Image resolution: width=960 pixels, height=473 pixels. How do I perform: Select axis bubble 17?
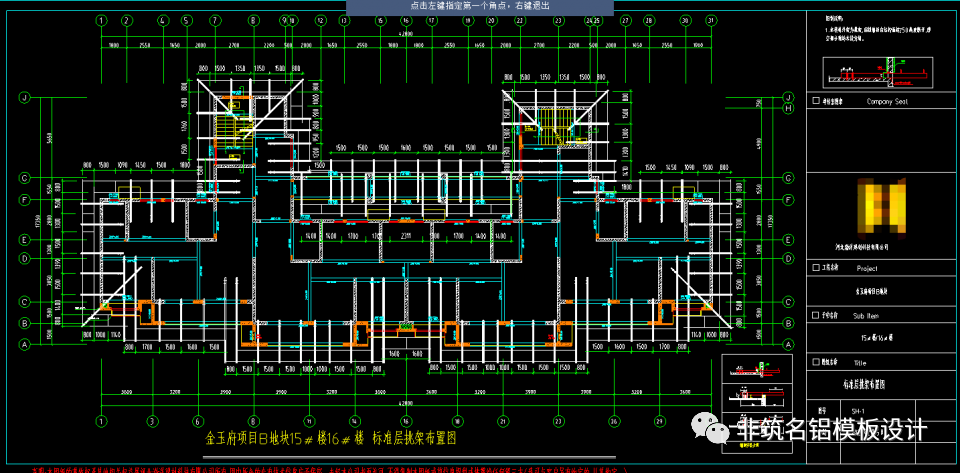432,20
